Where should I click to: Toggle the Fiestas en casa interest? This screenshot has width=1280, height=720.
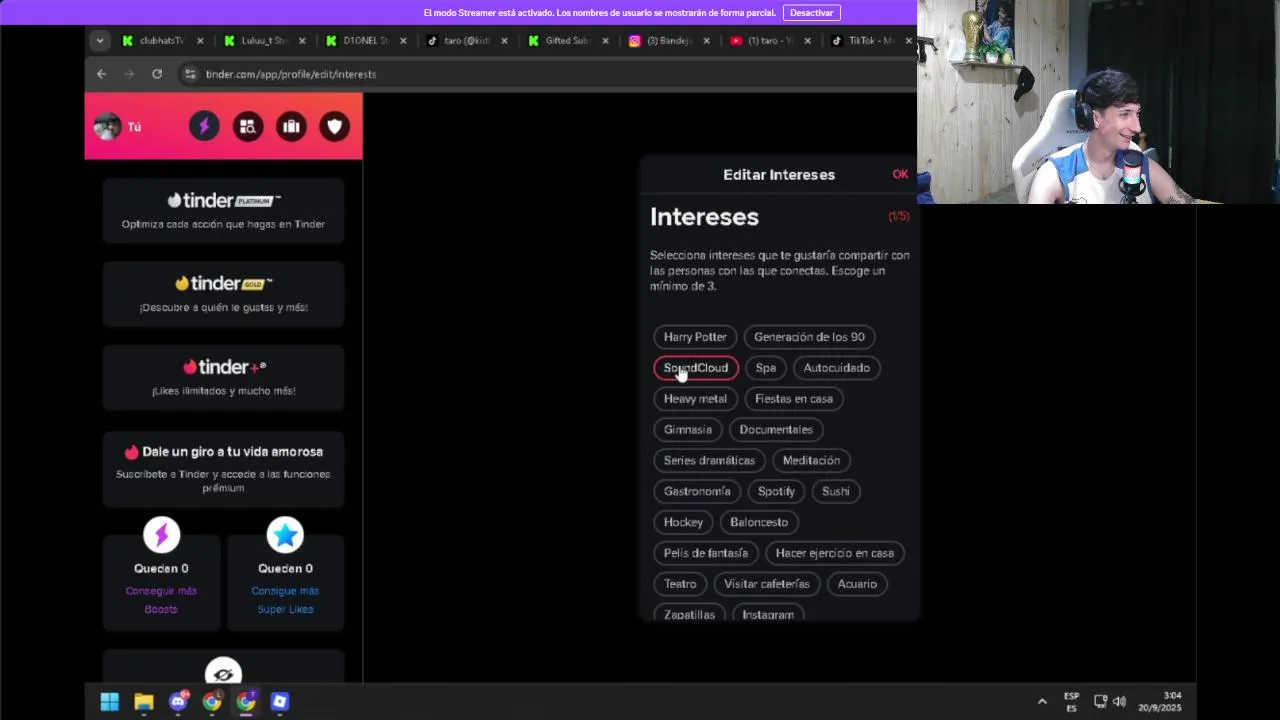(x=794, y=399)
